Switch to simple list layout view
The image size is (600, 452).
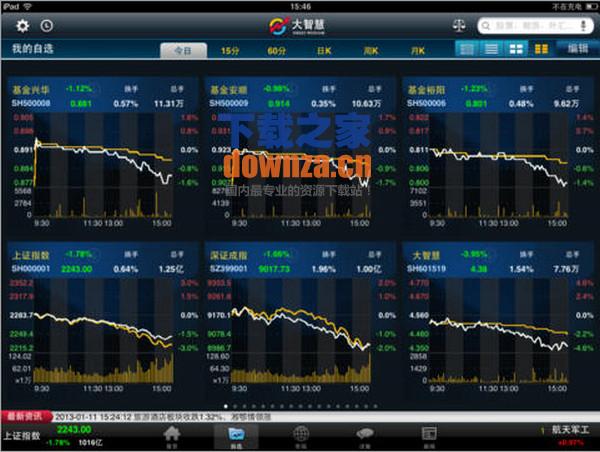491,49
